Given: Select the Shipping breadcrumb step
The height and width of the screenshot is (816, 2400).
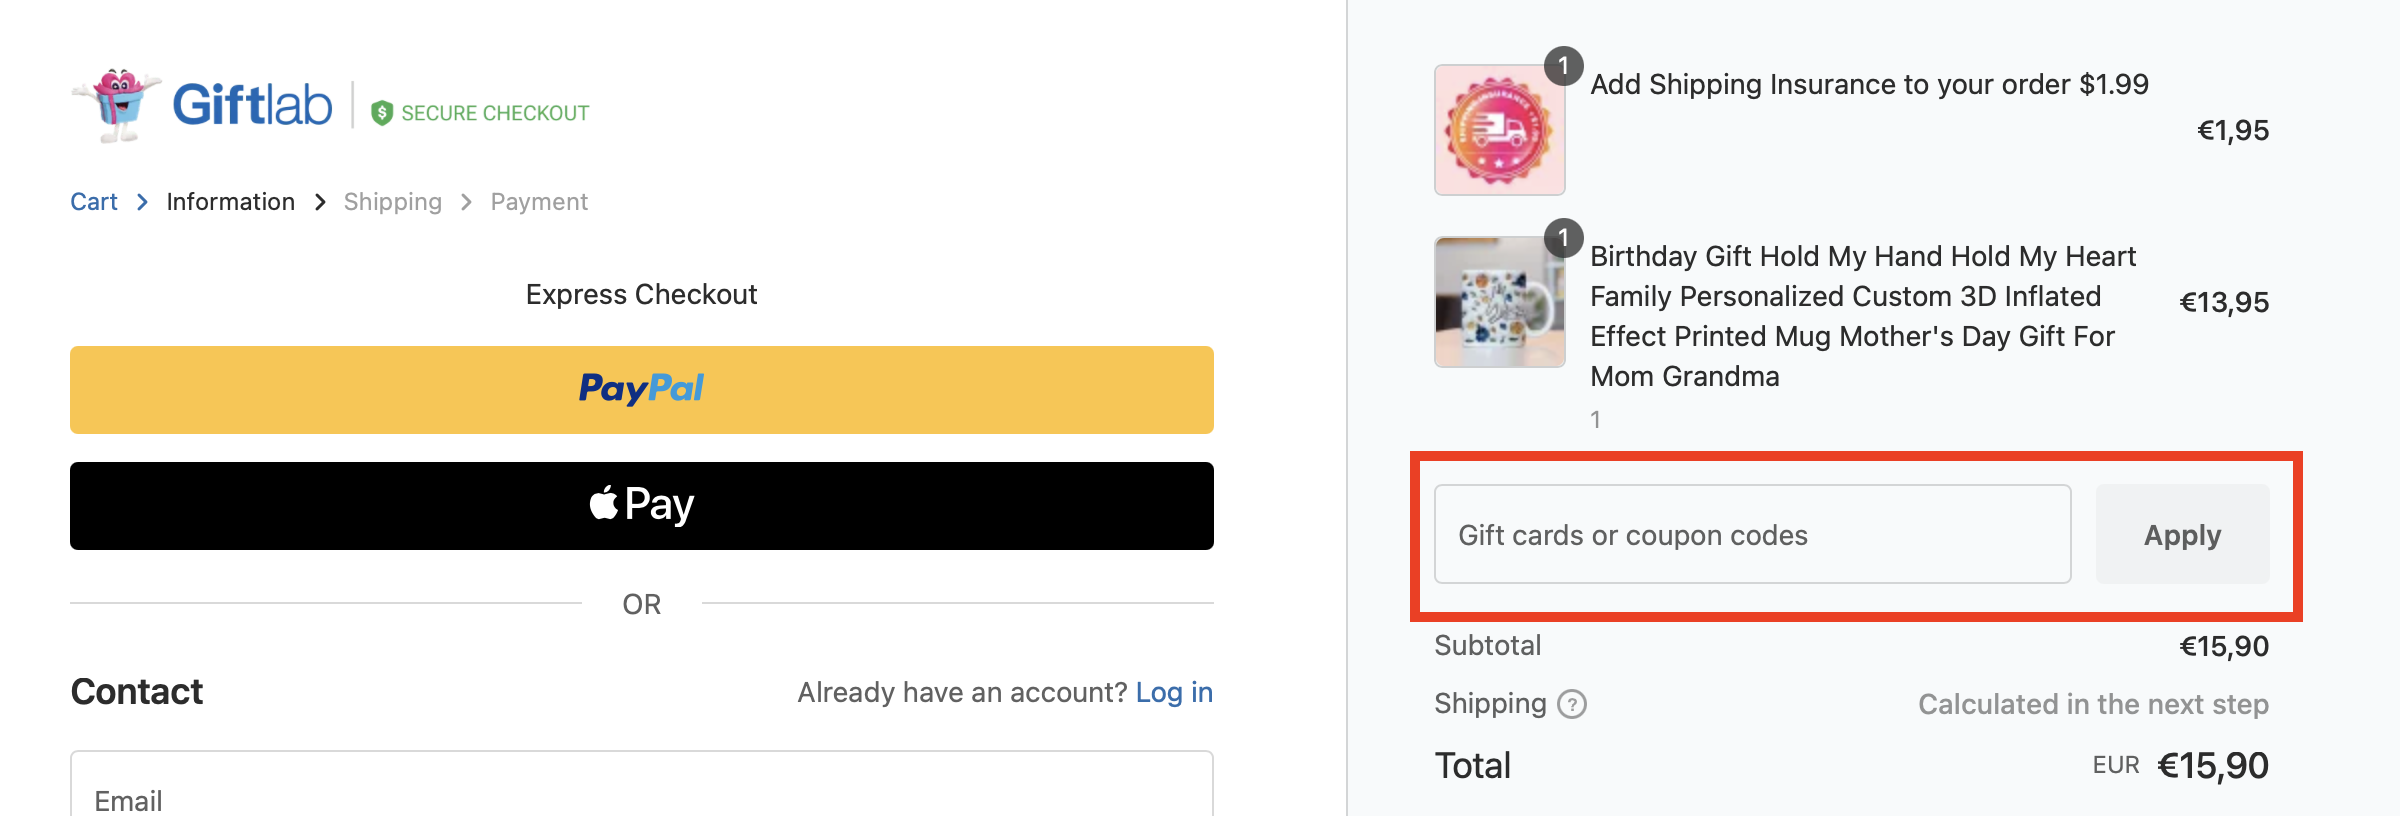Looking at the screenshot, I should 392,202.
